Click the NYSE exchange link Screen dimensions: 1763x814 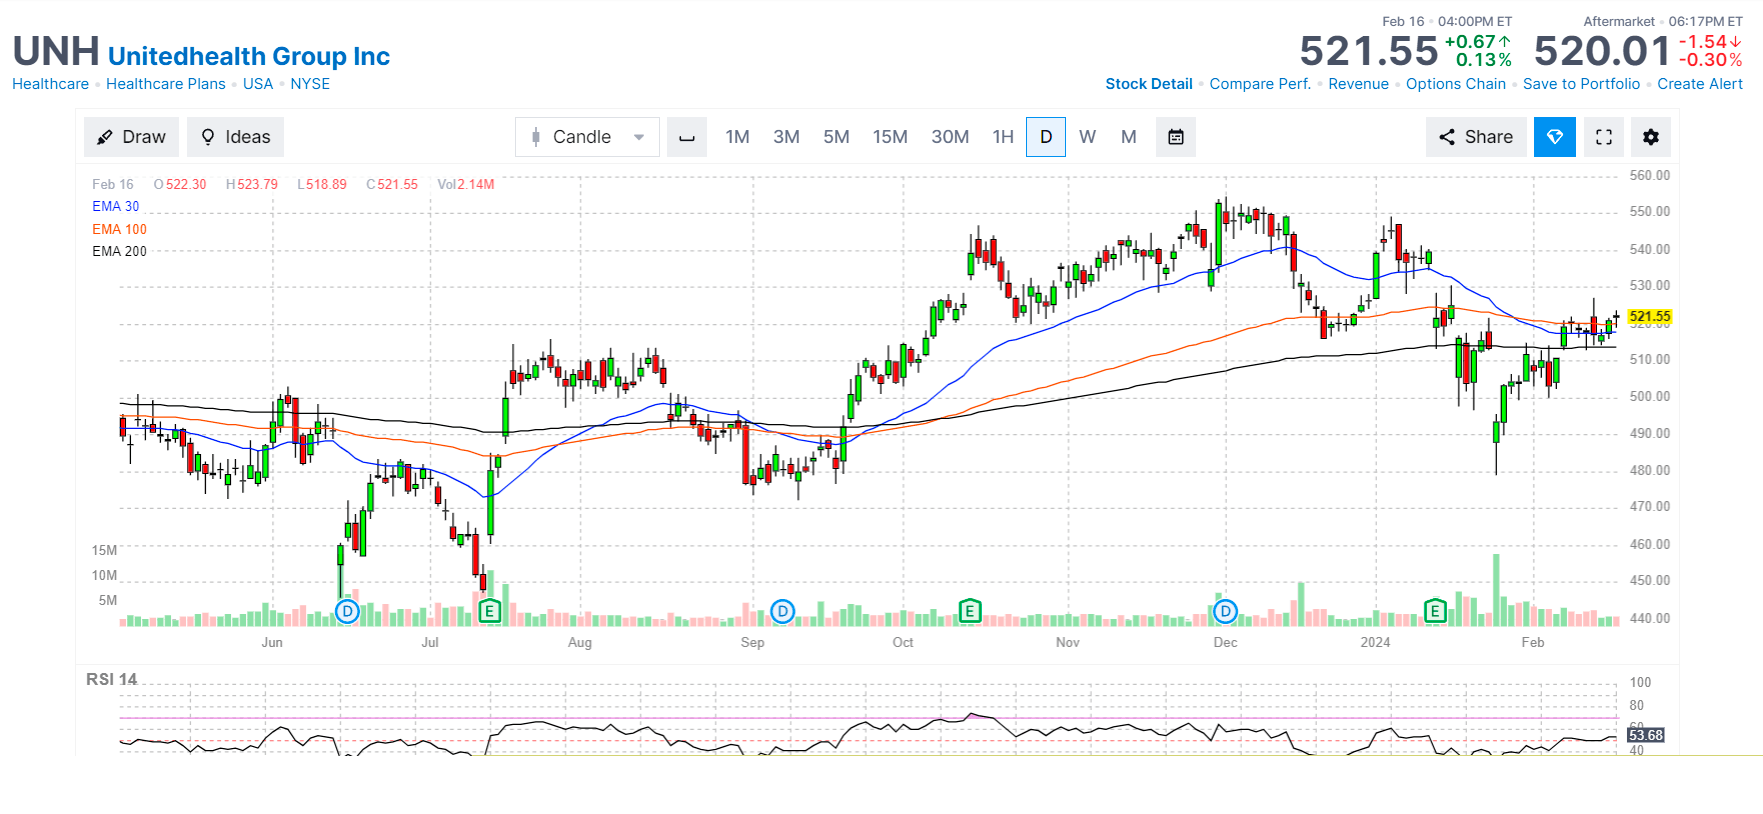tap(310, 84)
